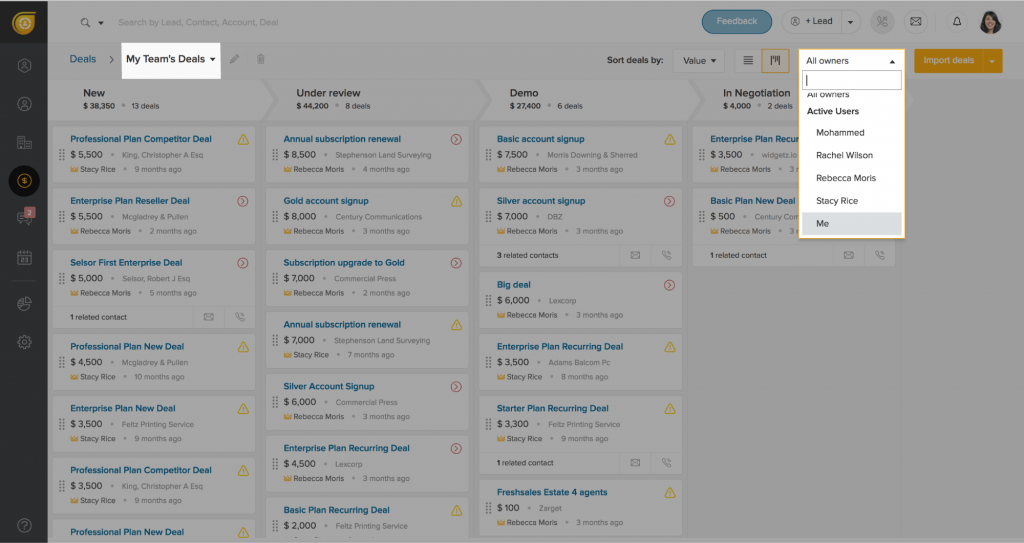Click email icon under Silver account signup
This screenshot has width=1024, height=543.
[x=635, y=255]
